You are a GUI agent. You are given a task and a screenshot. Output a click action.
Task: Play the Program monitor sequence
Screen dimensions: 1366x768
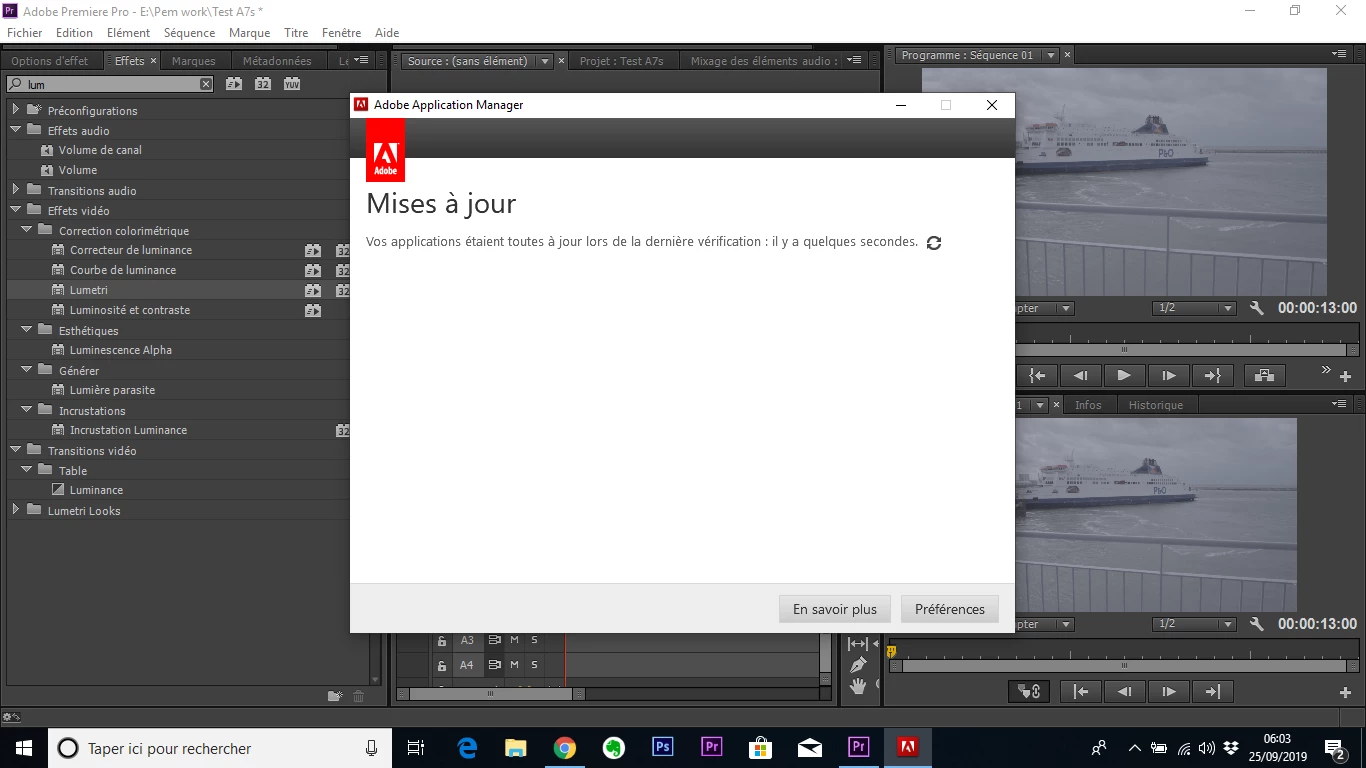[1124, 375]
